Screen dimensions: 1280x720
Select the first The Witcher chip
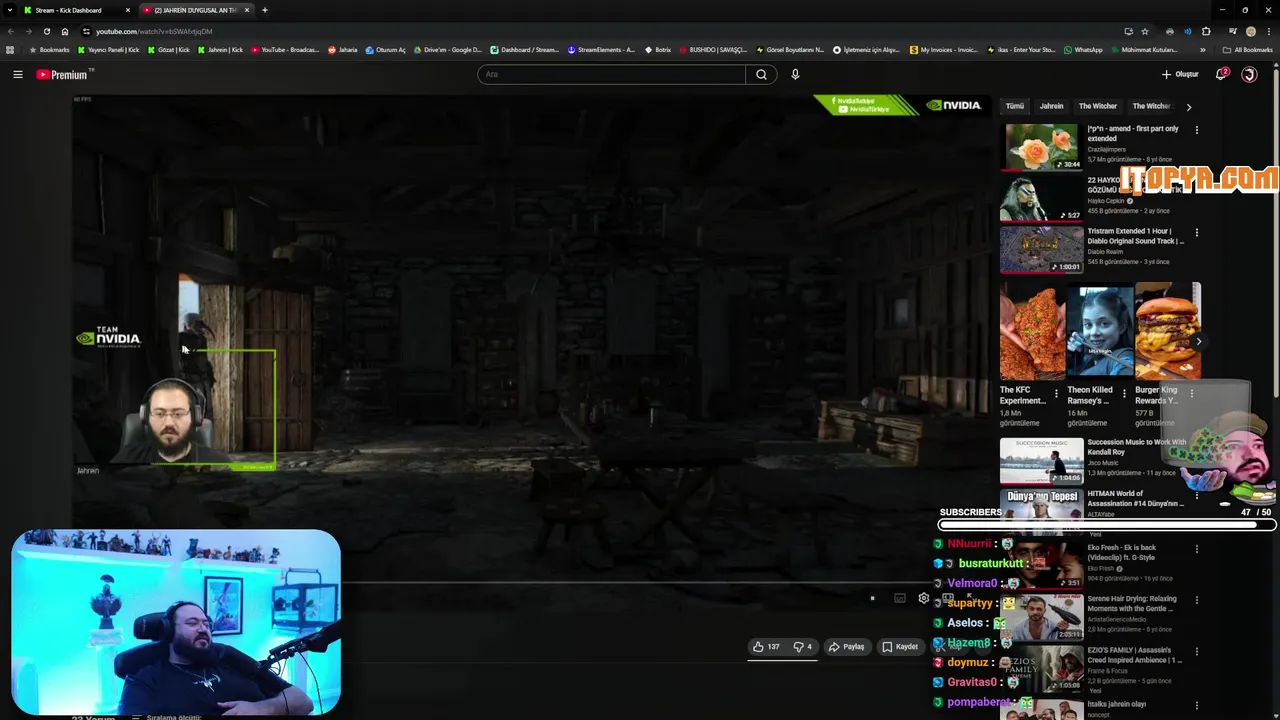1097,106
